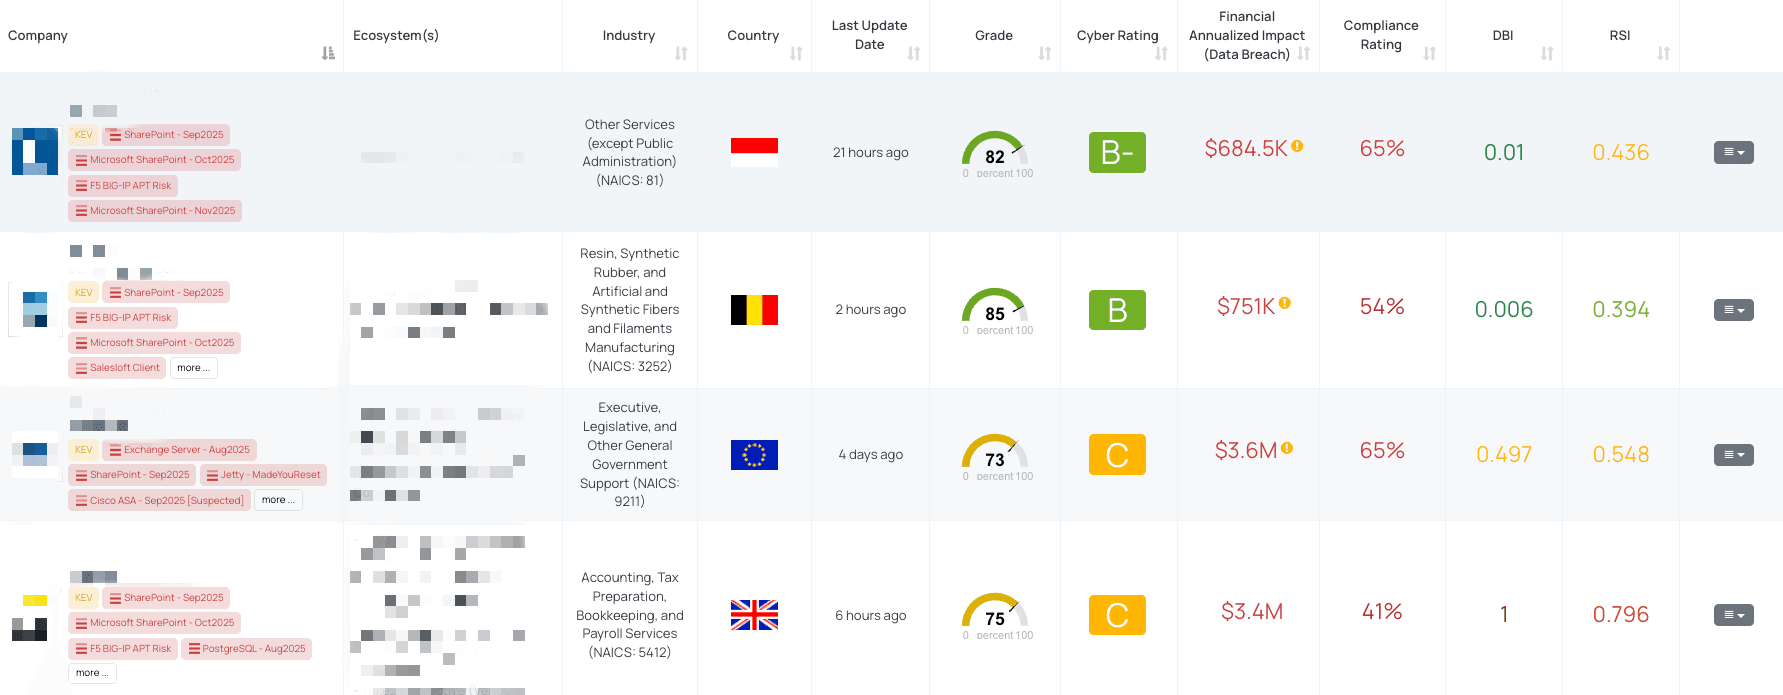Click the Industry column sort arrows
The height and width of the screenshot is (695, 1783).
coord(681,53)
